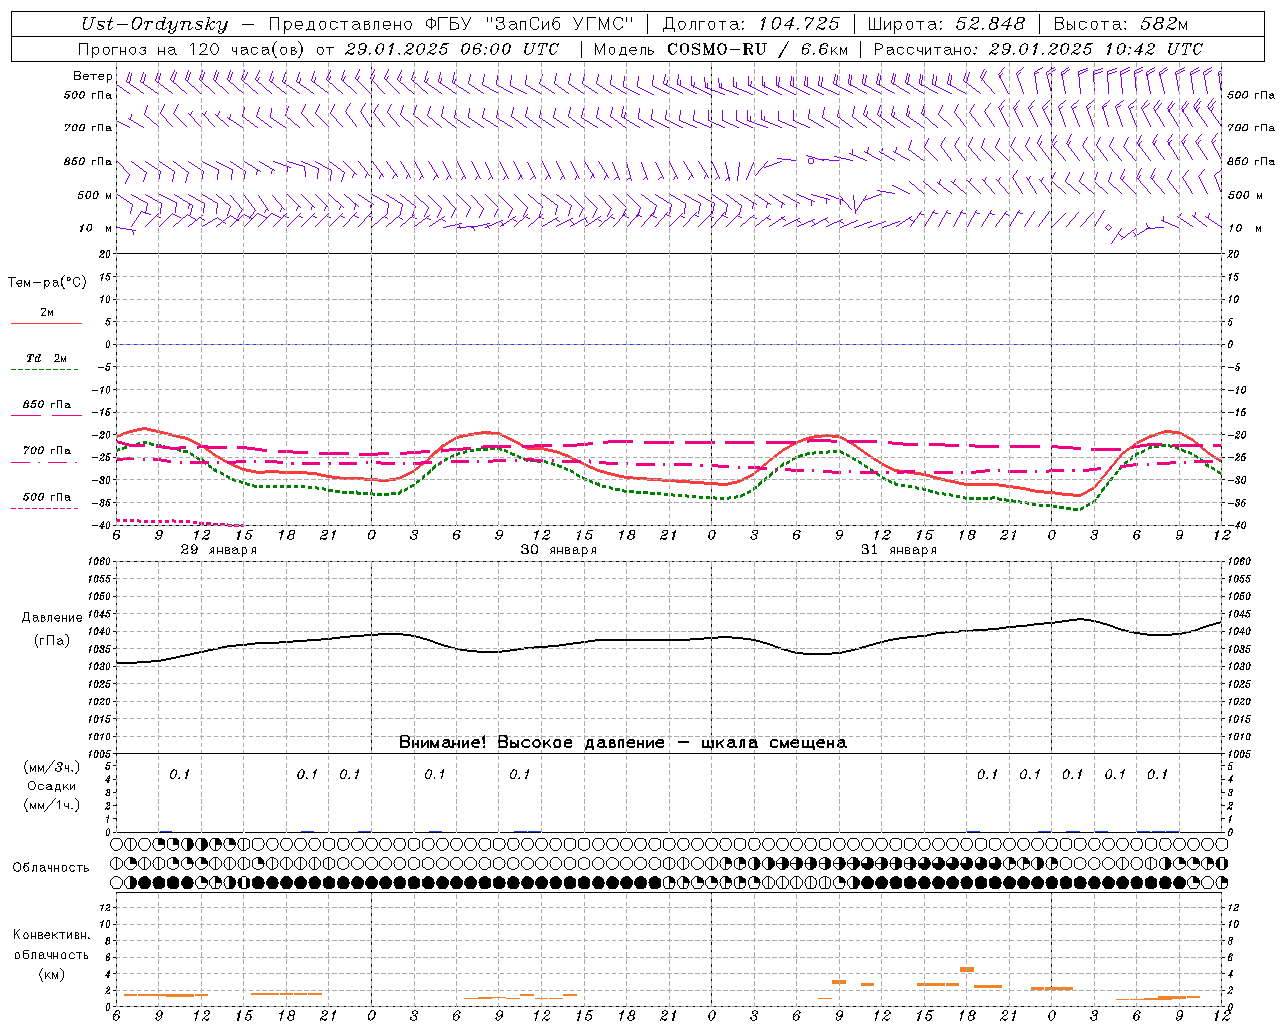Screen dimensions: 1280x1024
Task: Click the Ust-Ordynsky station title
Action: 154,25
